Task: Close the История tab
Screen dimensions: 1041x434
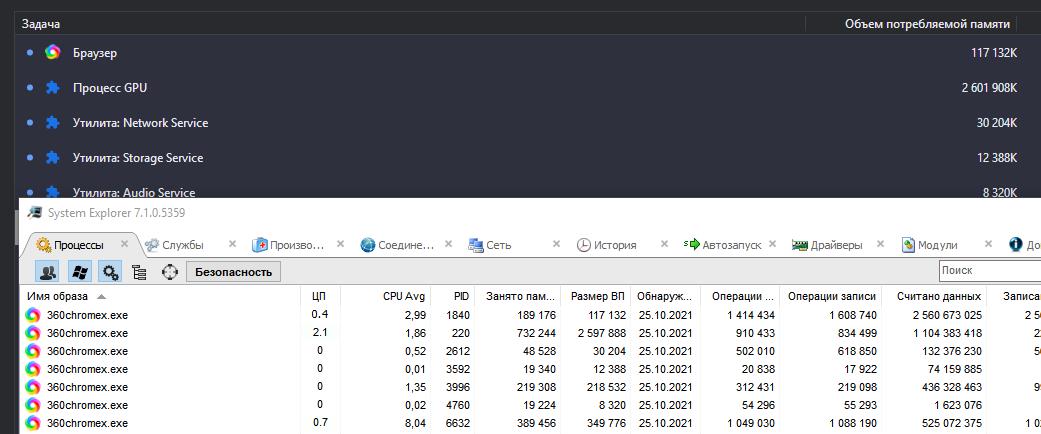Action: [664, 244]
